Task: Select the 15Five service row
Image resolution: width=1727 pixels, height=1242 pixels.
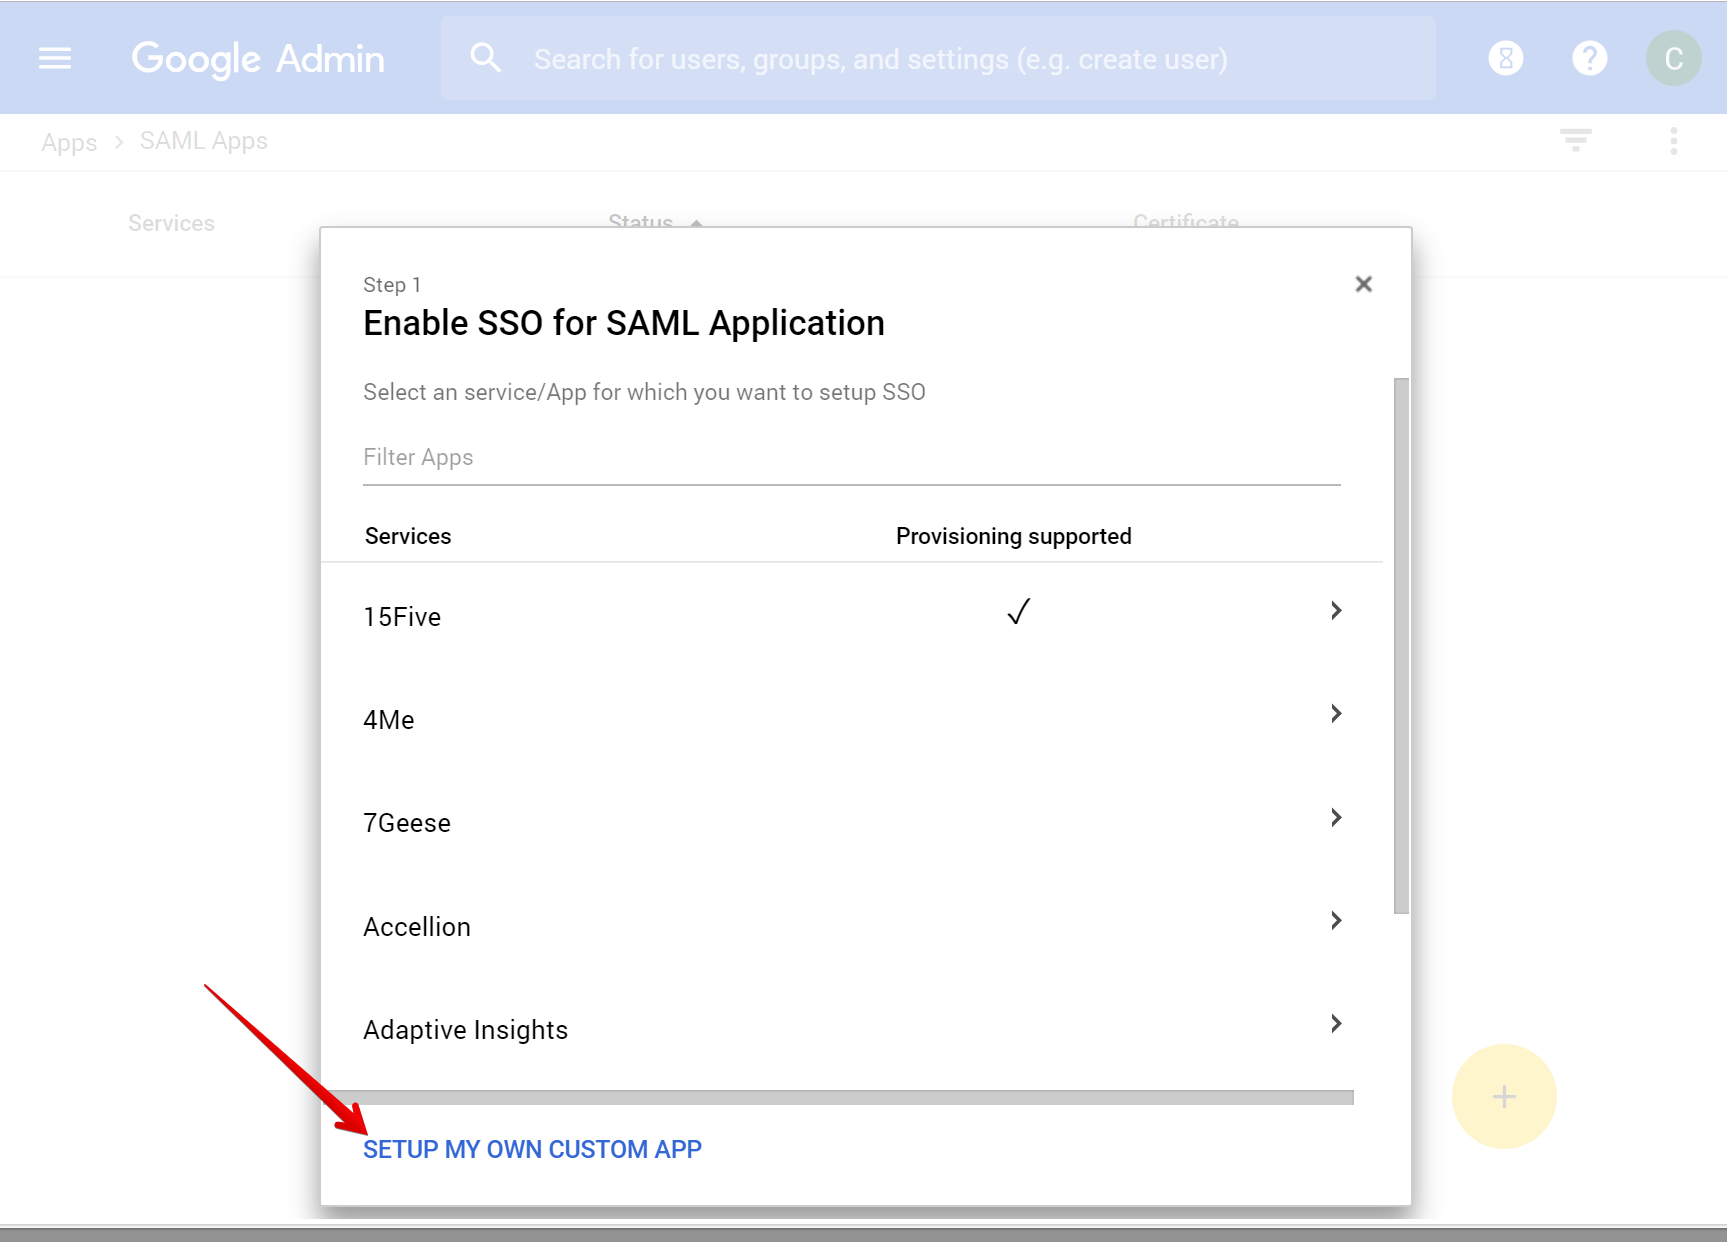Action: coord(402,616)
